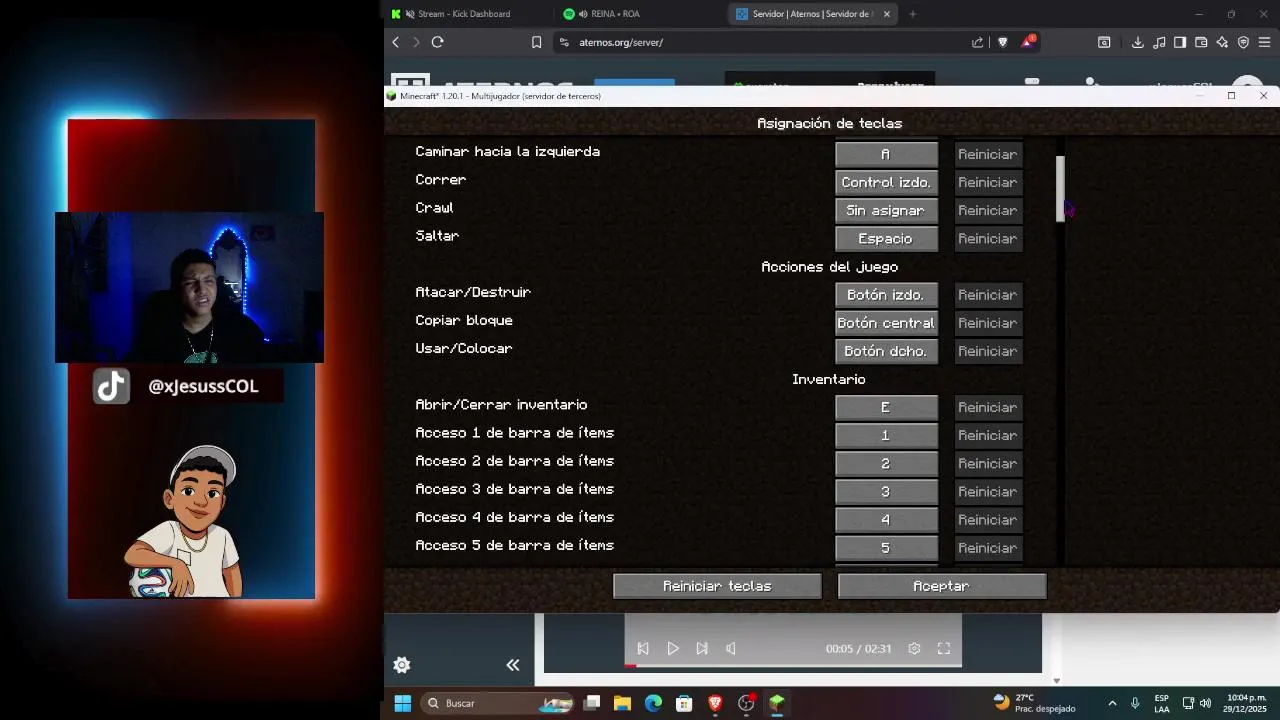
Task: Open the browser hamburger menu
Action: tap(1264, 42)
